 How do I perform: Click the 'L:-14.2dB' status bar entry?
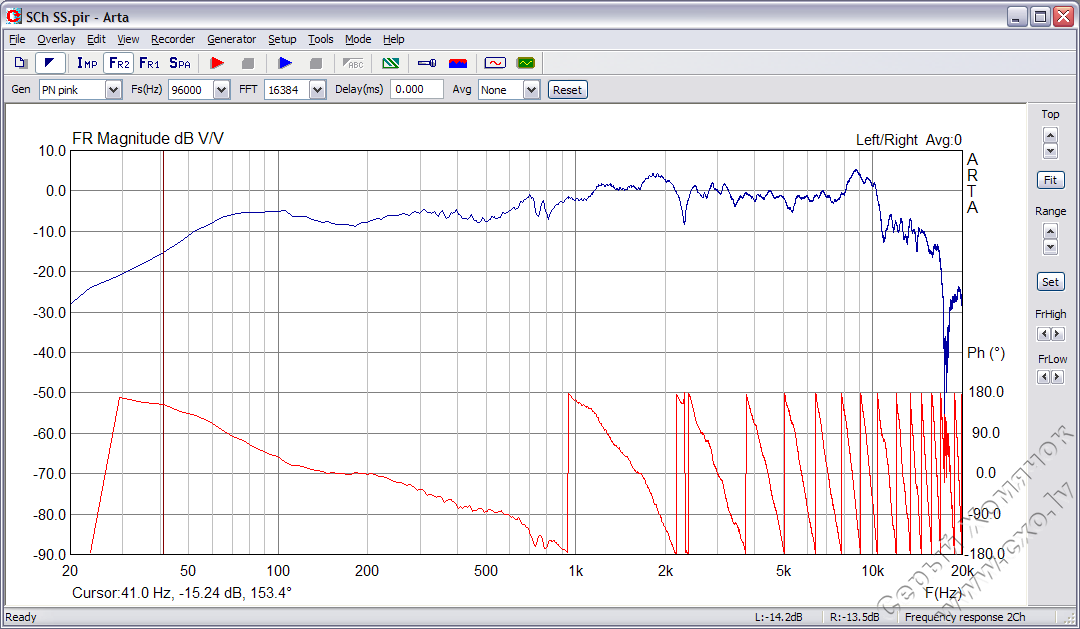tap(778, 617)
